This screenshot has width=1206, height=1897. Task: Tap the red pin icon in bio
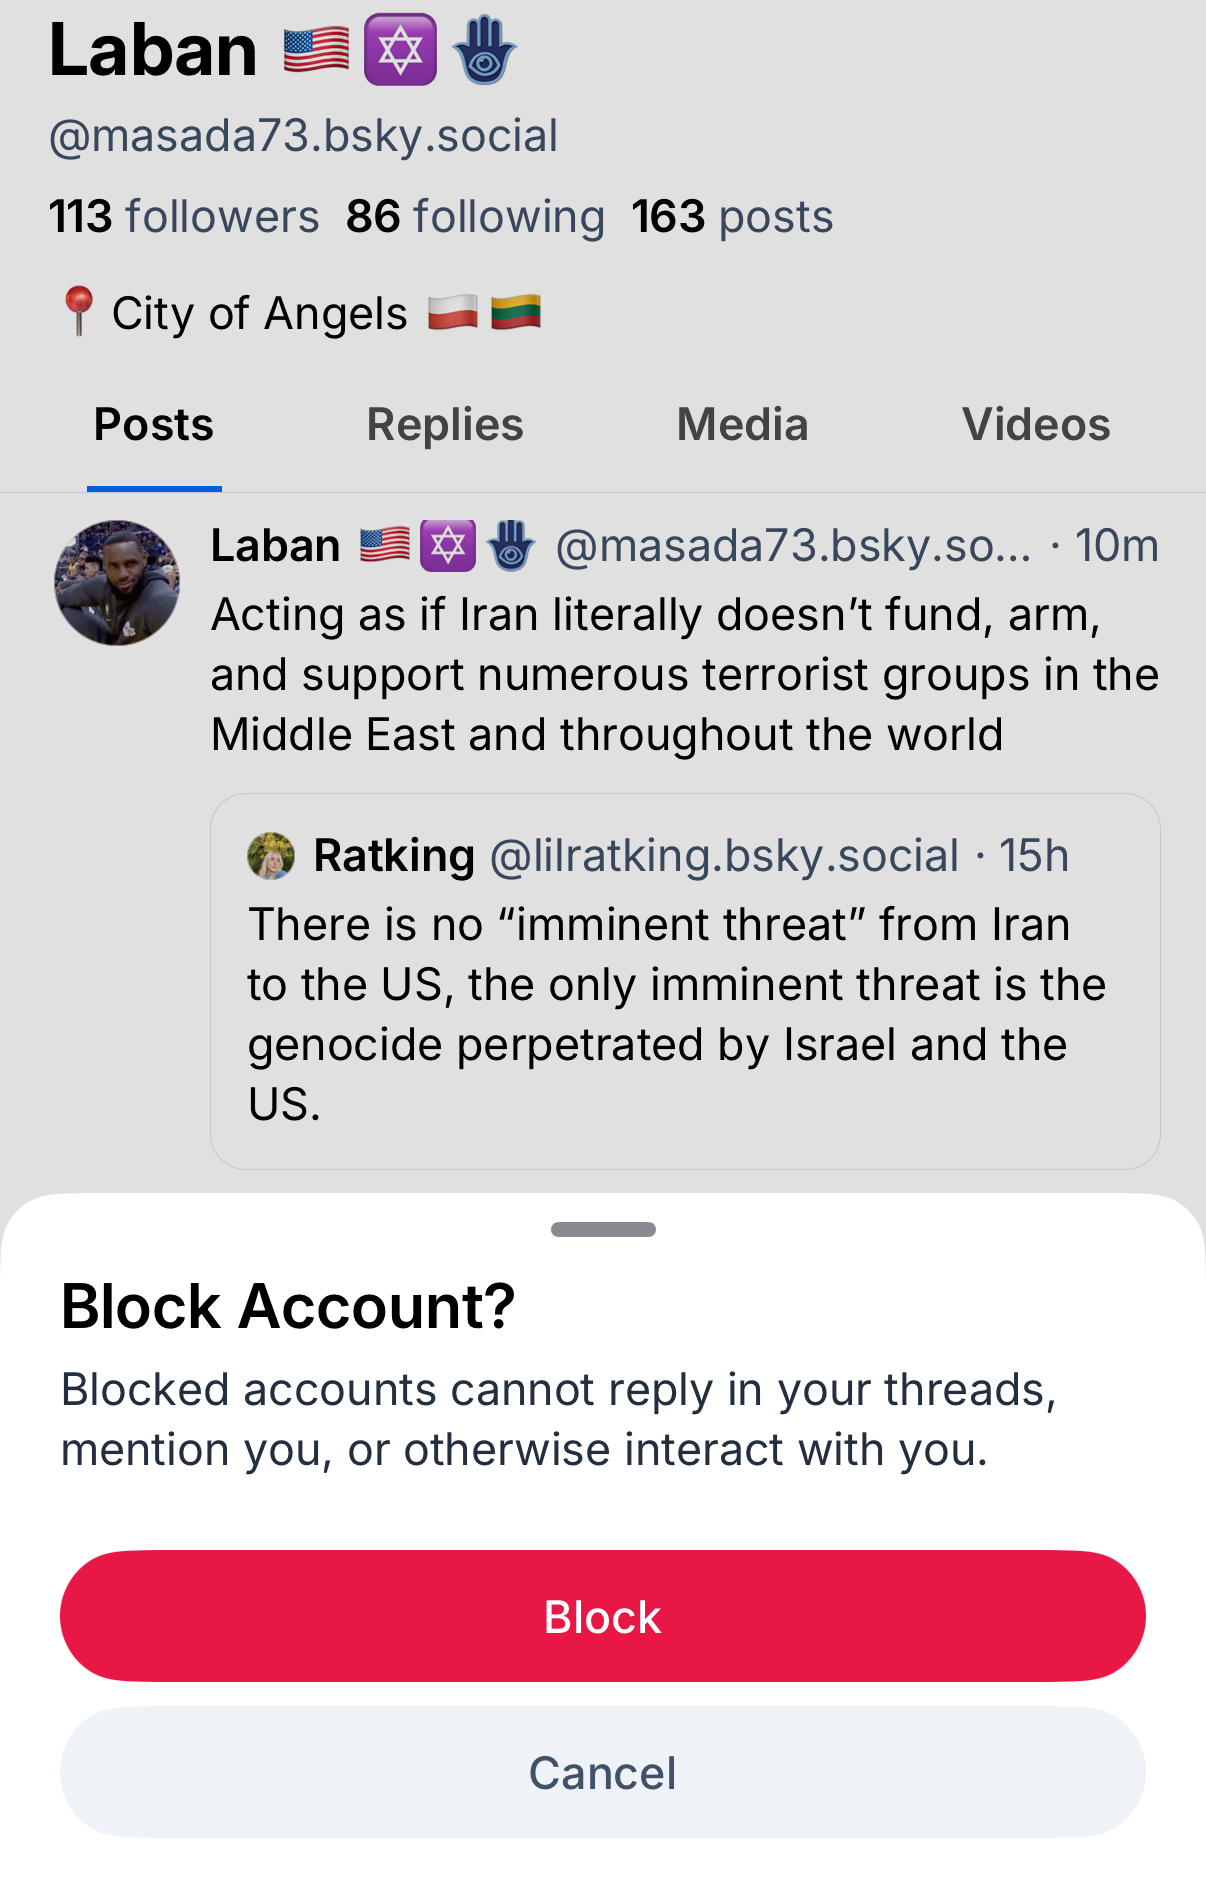(78, 311)
